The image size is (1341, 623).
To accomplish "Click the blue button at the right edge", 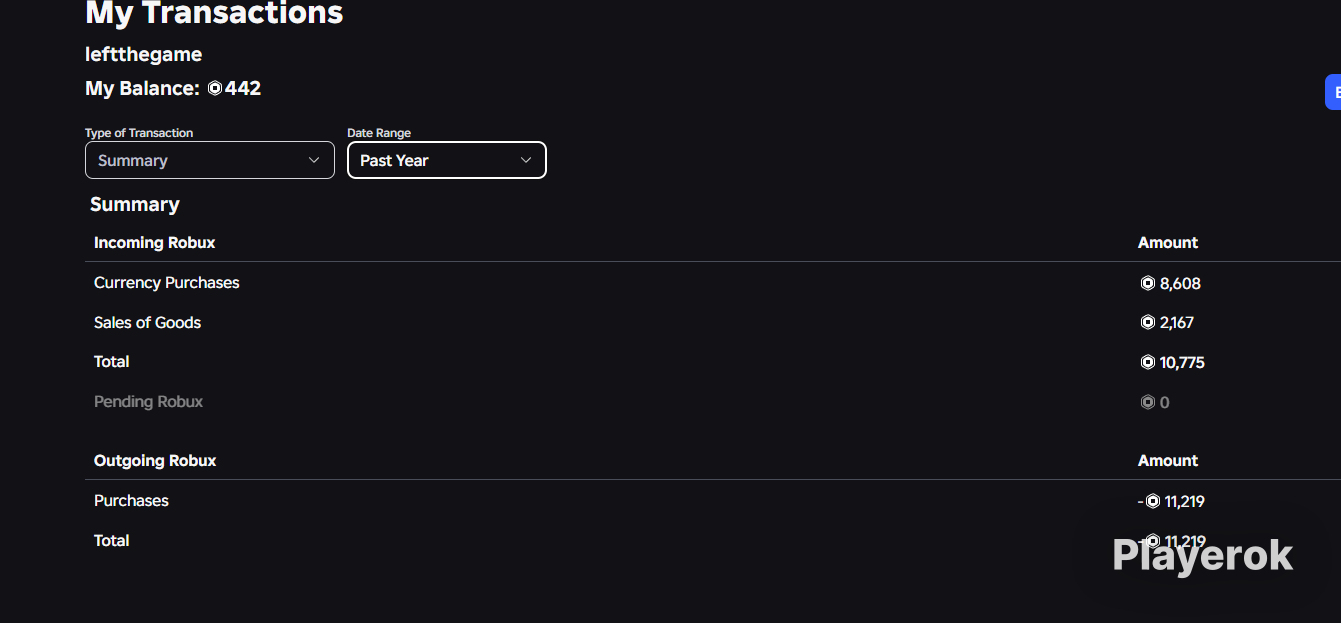I will (x=1333, y=92).
